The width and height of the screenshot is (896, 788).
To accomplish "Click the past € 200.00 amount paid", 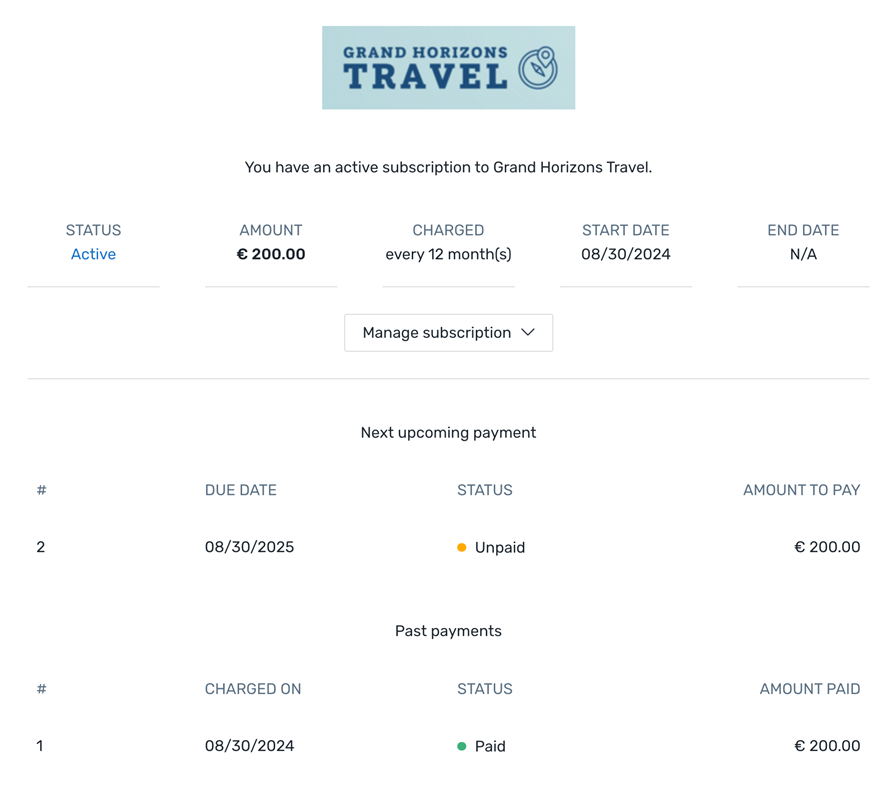I will click(x=827, y=746).
